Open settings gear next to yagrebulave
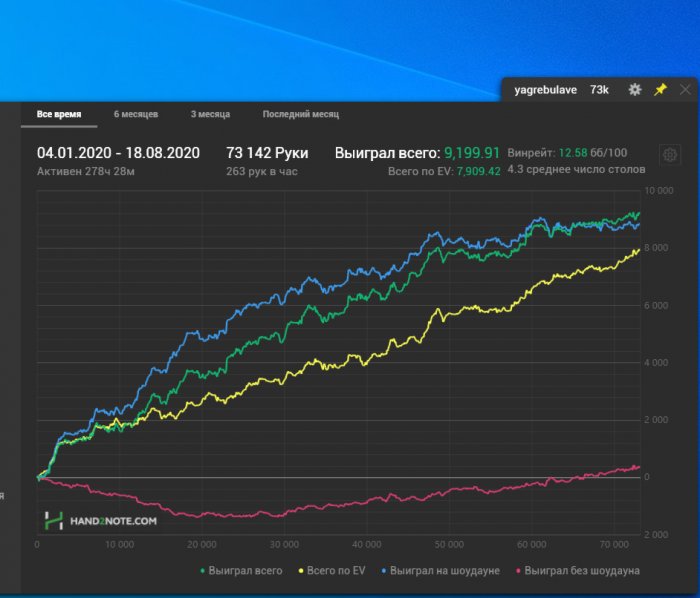The height and width of the screenshot is (598, 700). (635, 90)
